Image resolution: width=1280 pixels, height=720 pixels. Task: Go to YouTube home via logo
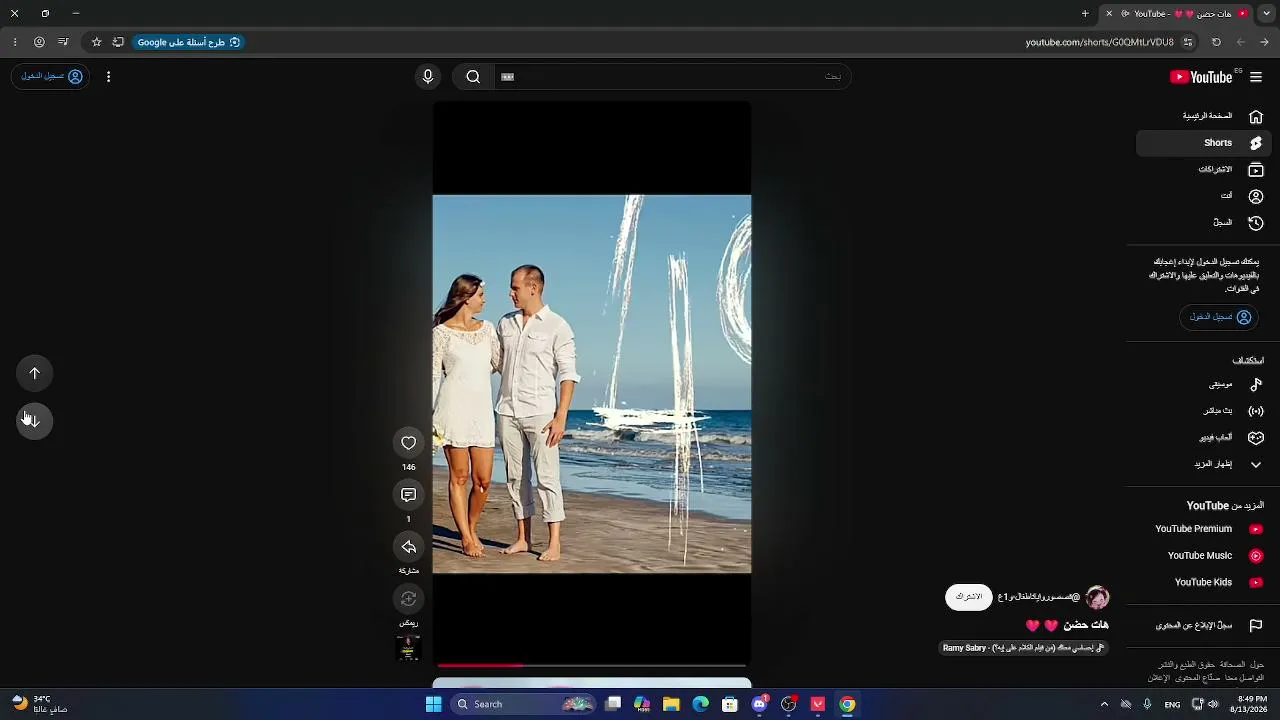pyautogui.click(x=1203, y=77)
